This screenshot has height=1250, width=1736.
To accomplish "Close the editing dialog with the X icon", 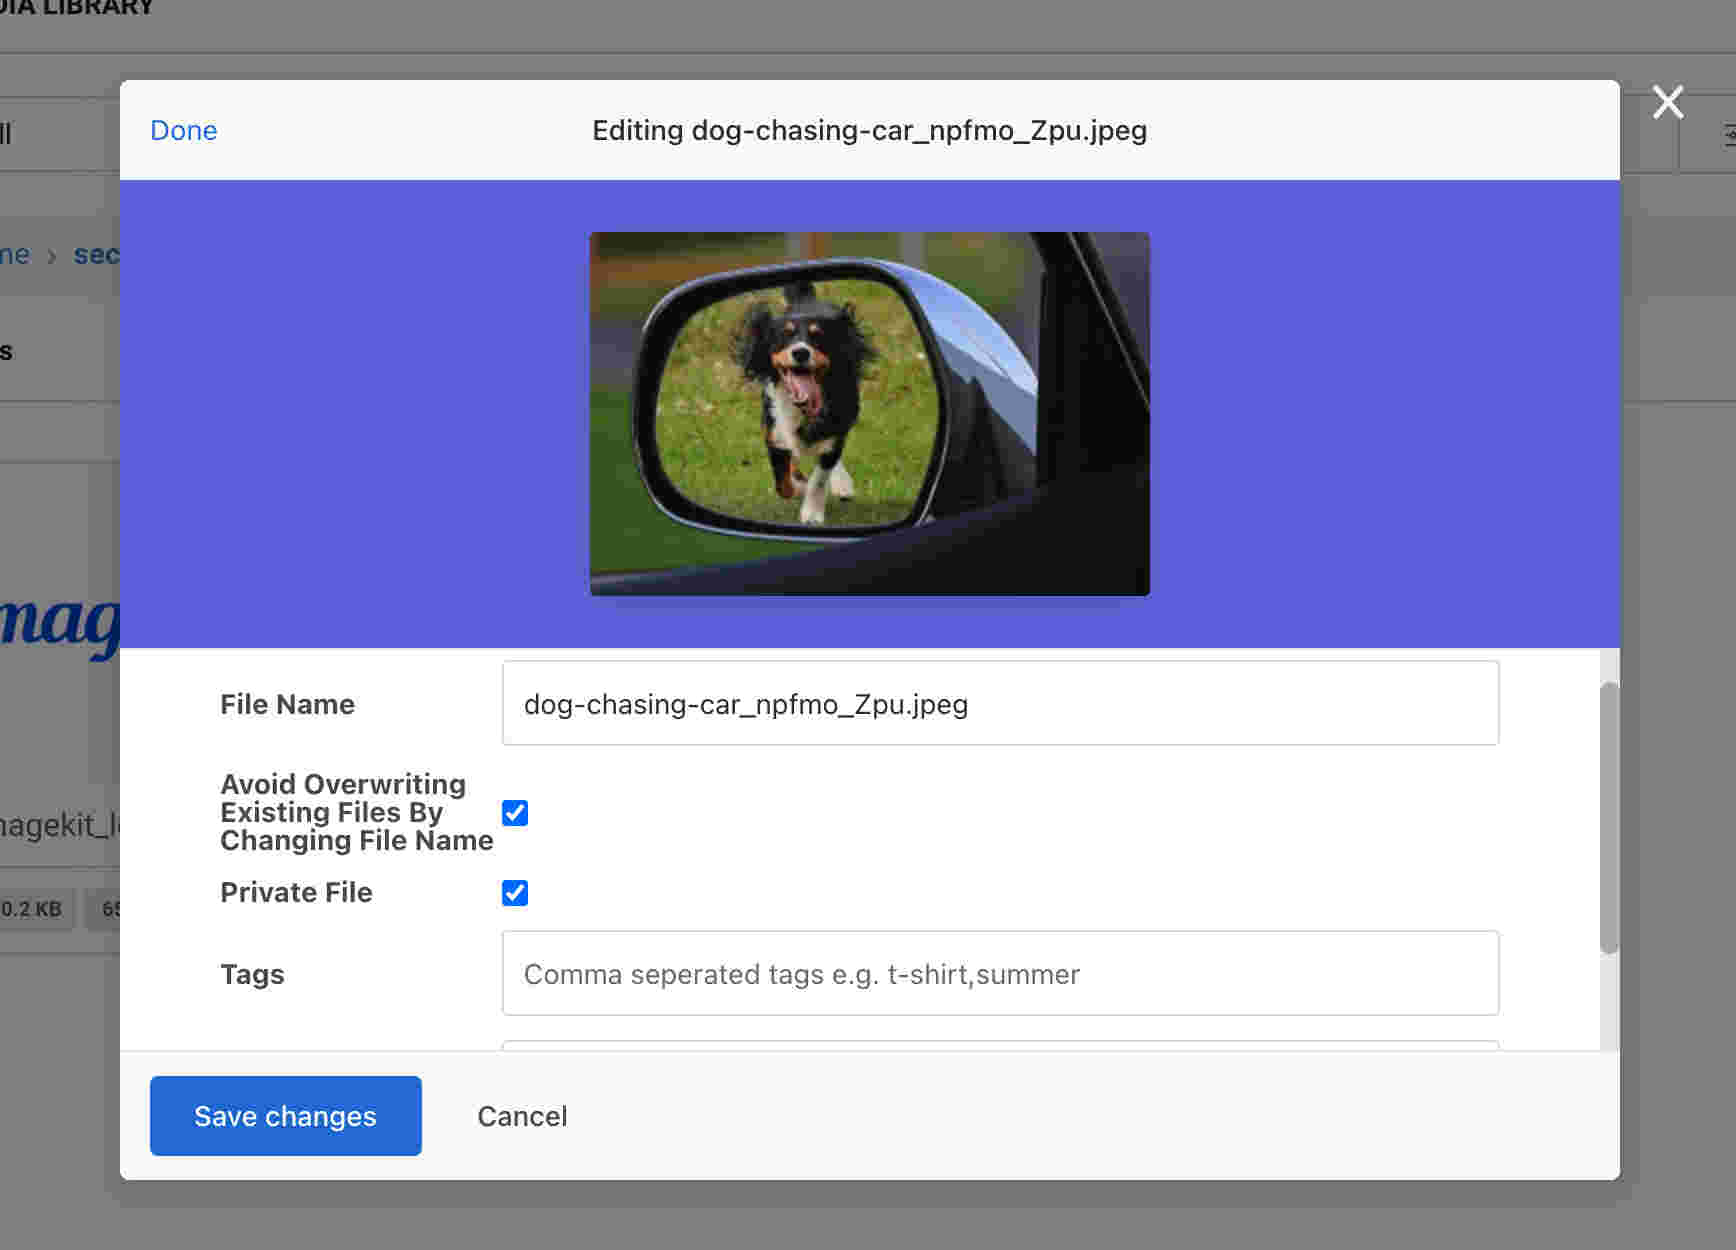I will [1668, 102].
